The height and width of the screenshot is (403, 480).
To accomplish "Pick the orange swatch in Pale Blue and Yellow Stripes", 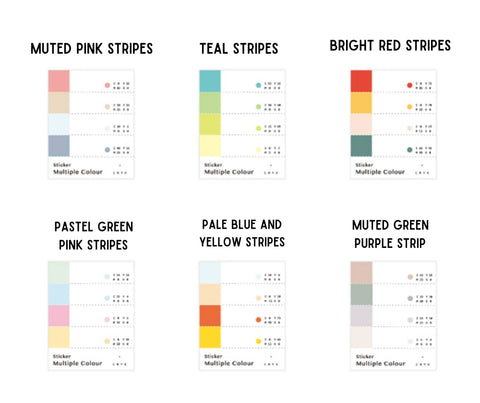I will click(210, 315).
